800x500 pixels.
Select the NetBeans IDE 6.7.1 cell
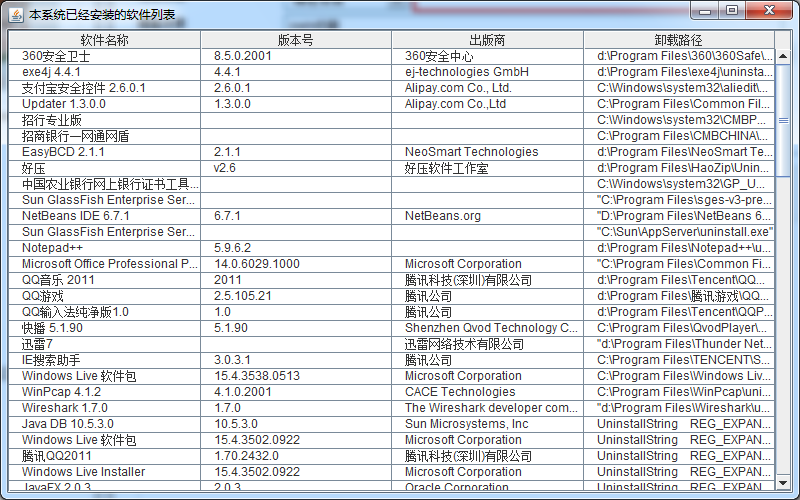coord(105,216)
